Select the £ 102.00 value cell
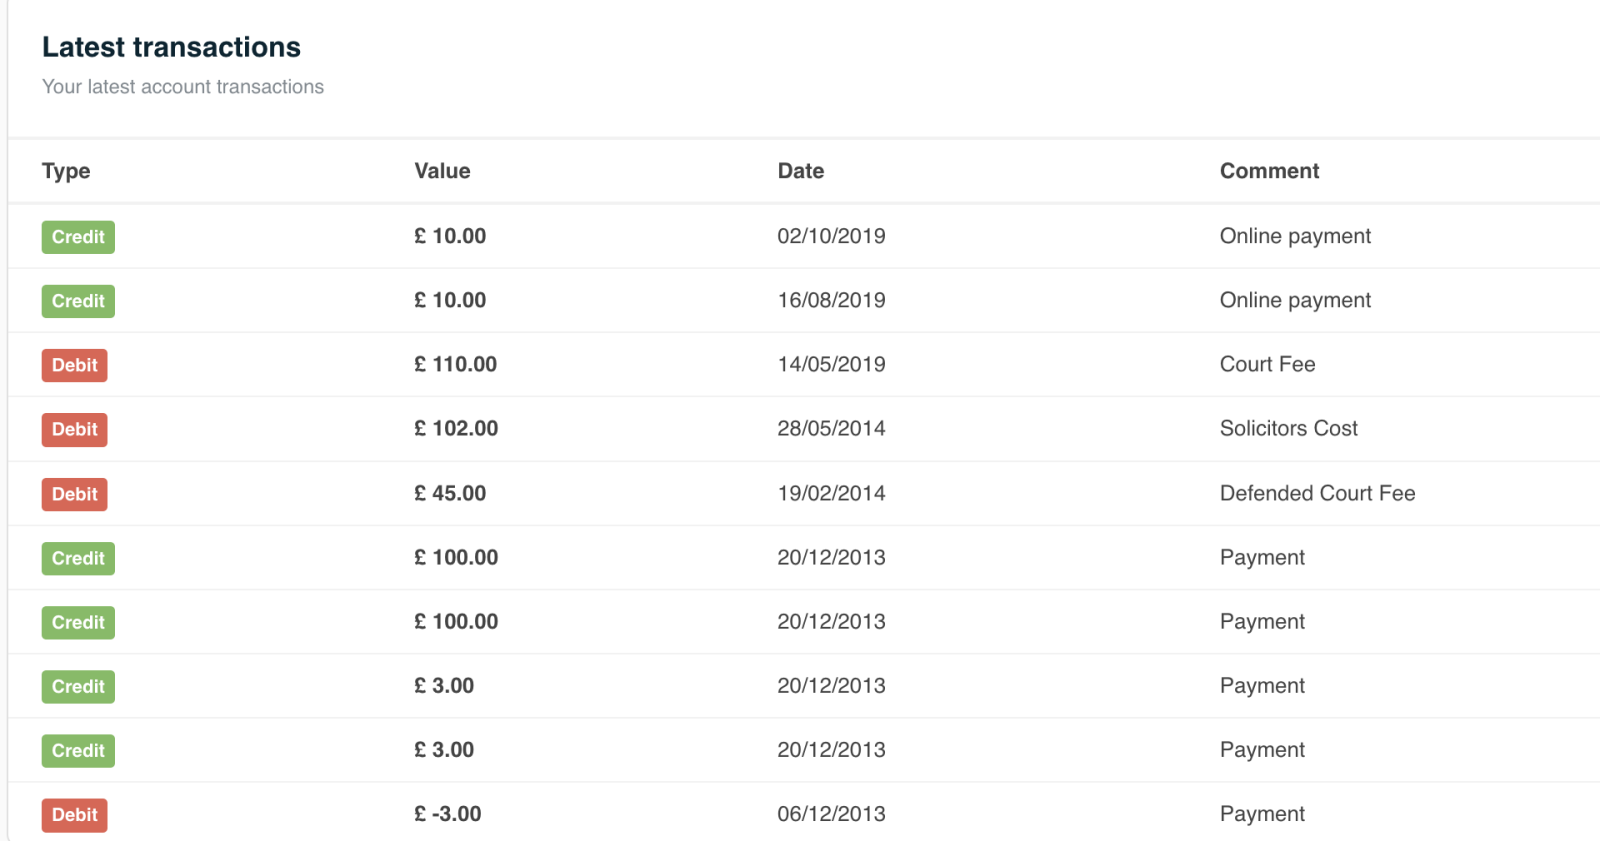 pos(456,428)
